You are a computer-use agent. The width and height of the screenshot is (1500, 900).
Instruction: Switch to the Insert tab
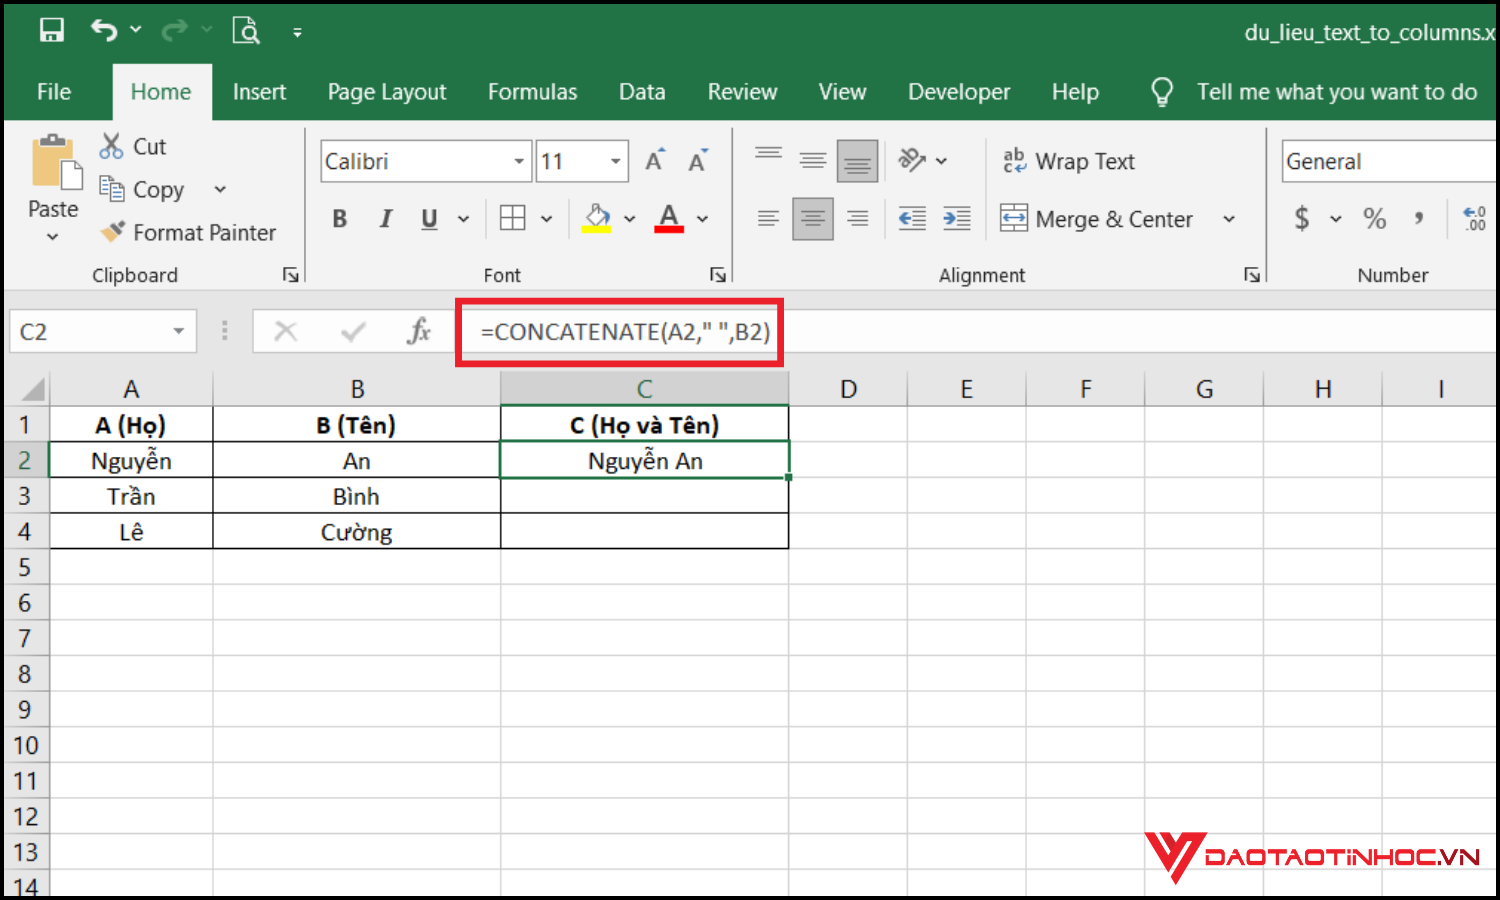(259, 92)
